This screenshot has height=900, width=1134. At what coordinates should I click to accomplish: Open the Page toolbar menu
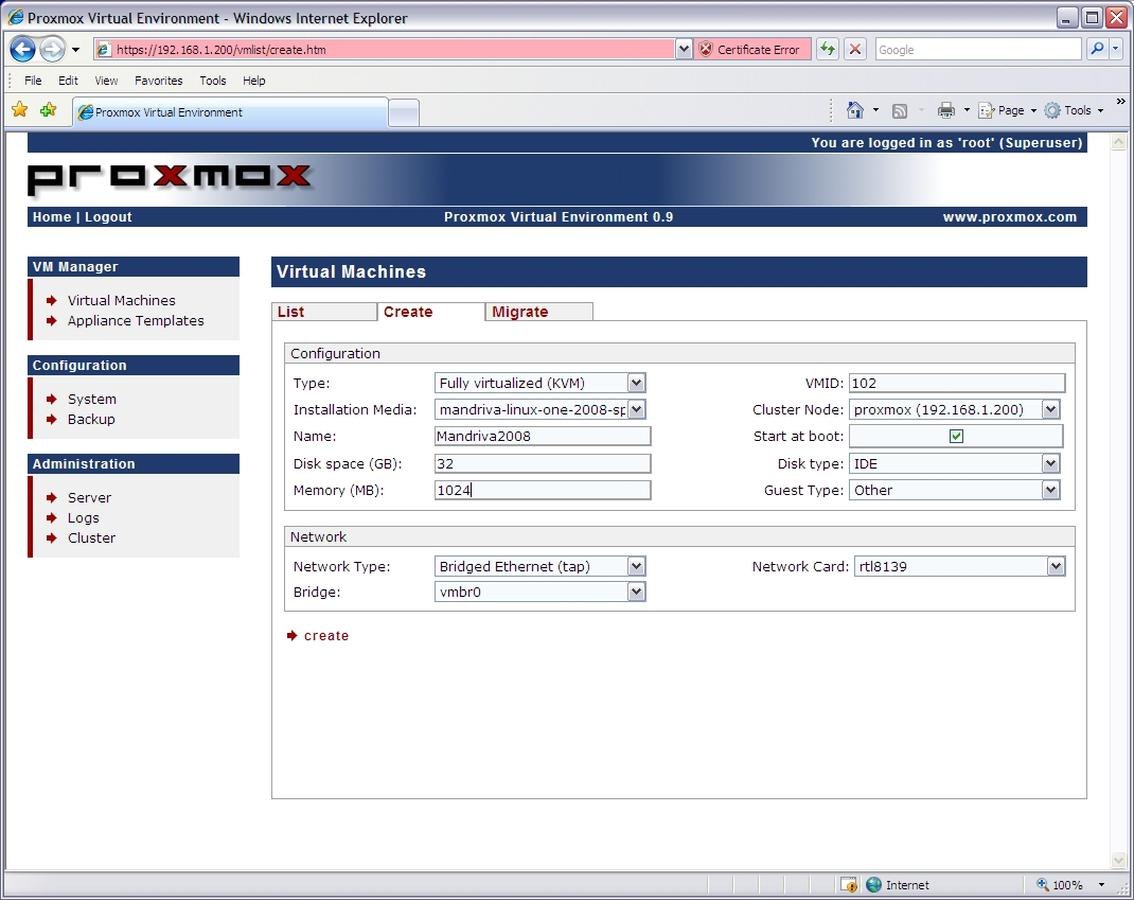(x=1007, y=110)
